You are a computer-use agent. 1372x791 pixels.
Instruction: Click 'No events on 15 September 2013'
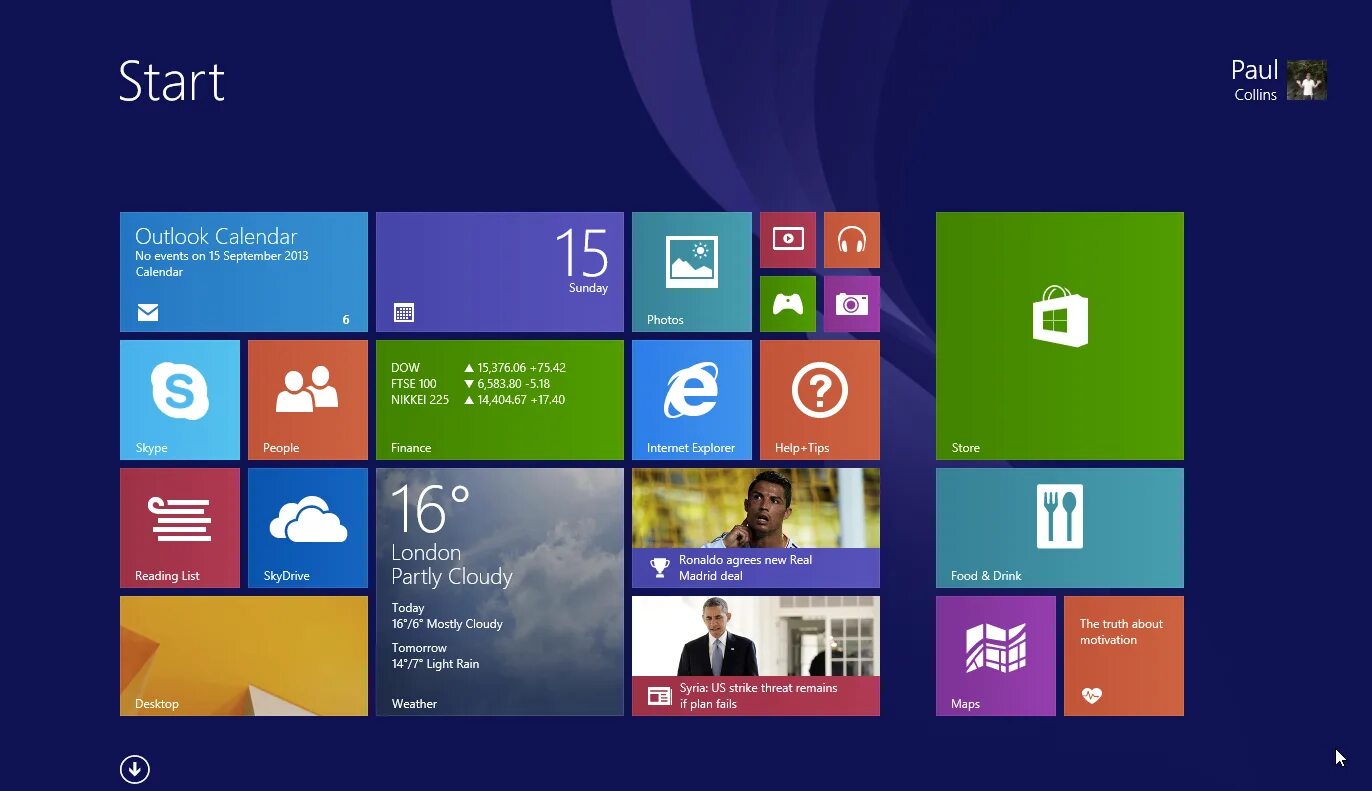[x=222, y=256]
